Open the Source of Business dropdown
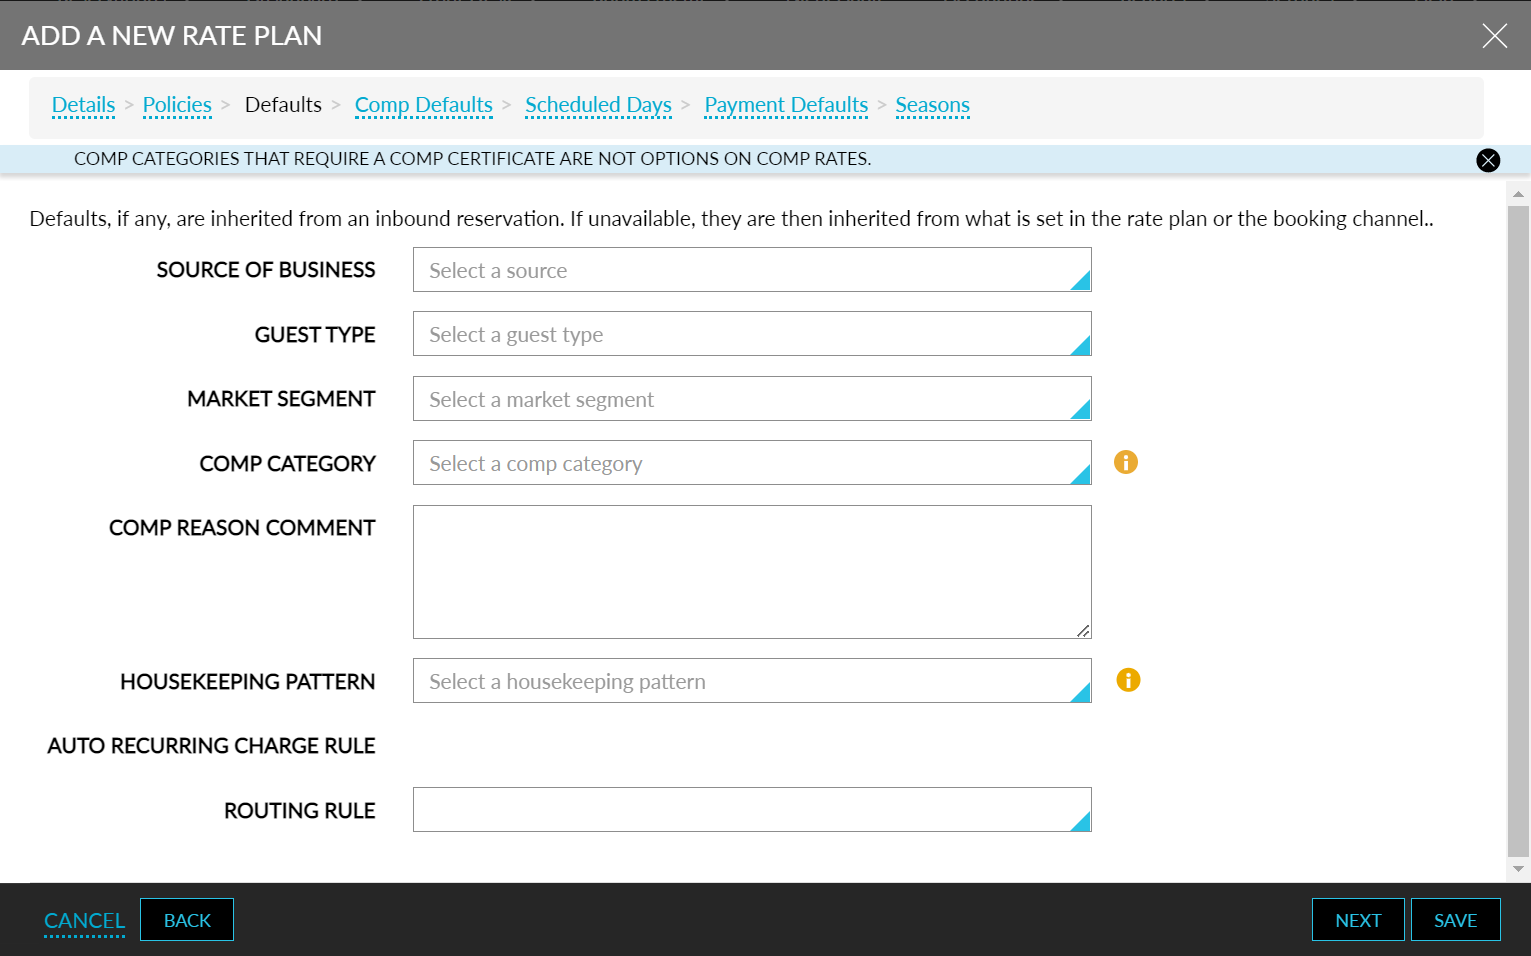 click(751, 270)
